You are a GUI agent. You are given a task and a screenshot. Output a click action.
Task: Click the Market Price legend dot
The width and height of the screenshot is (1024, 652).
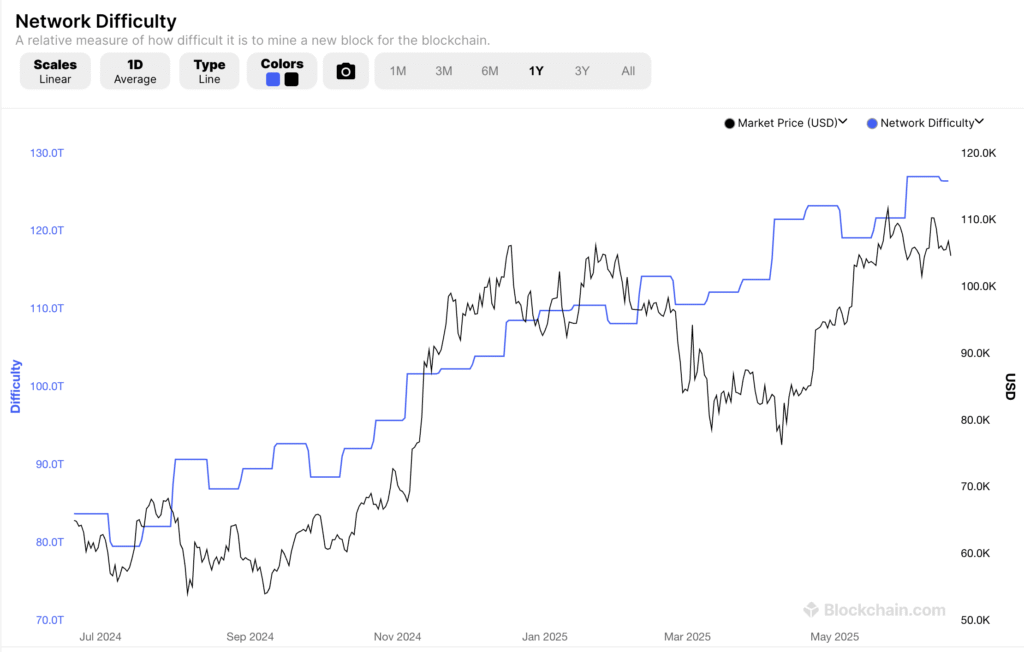pyautogui.click(x=729, y=122)
